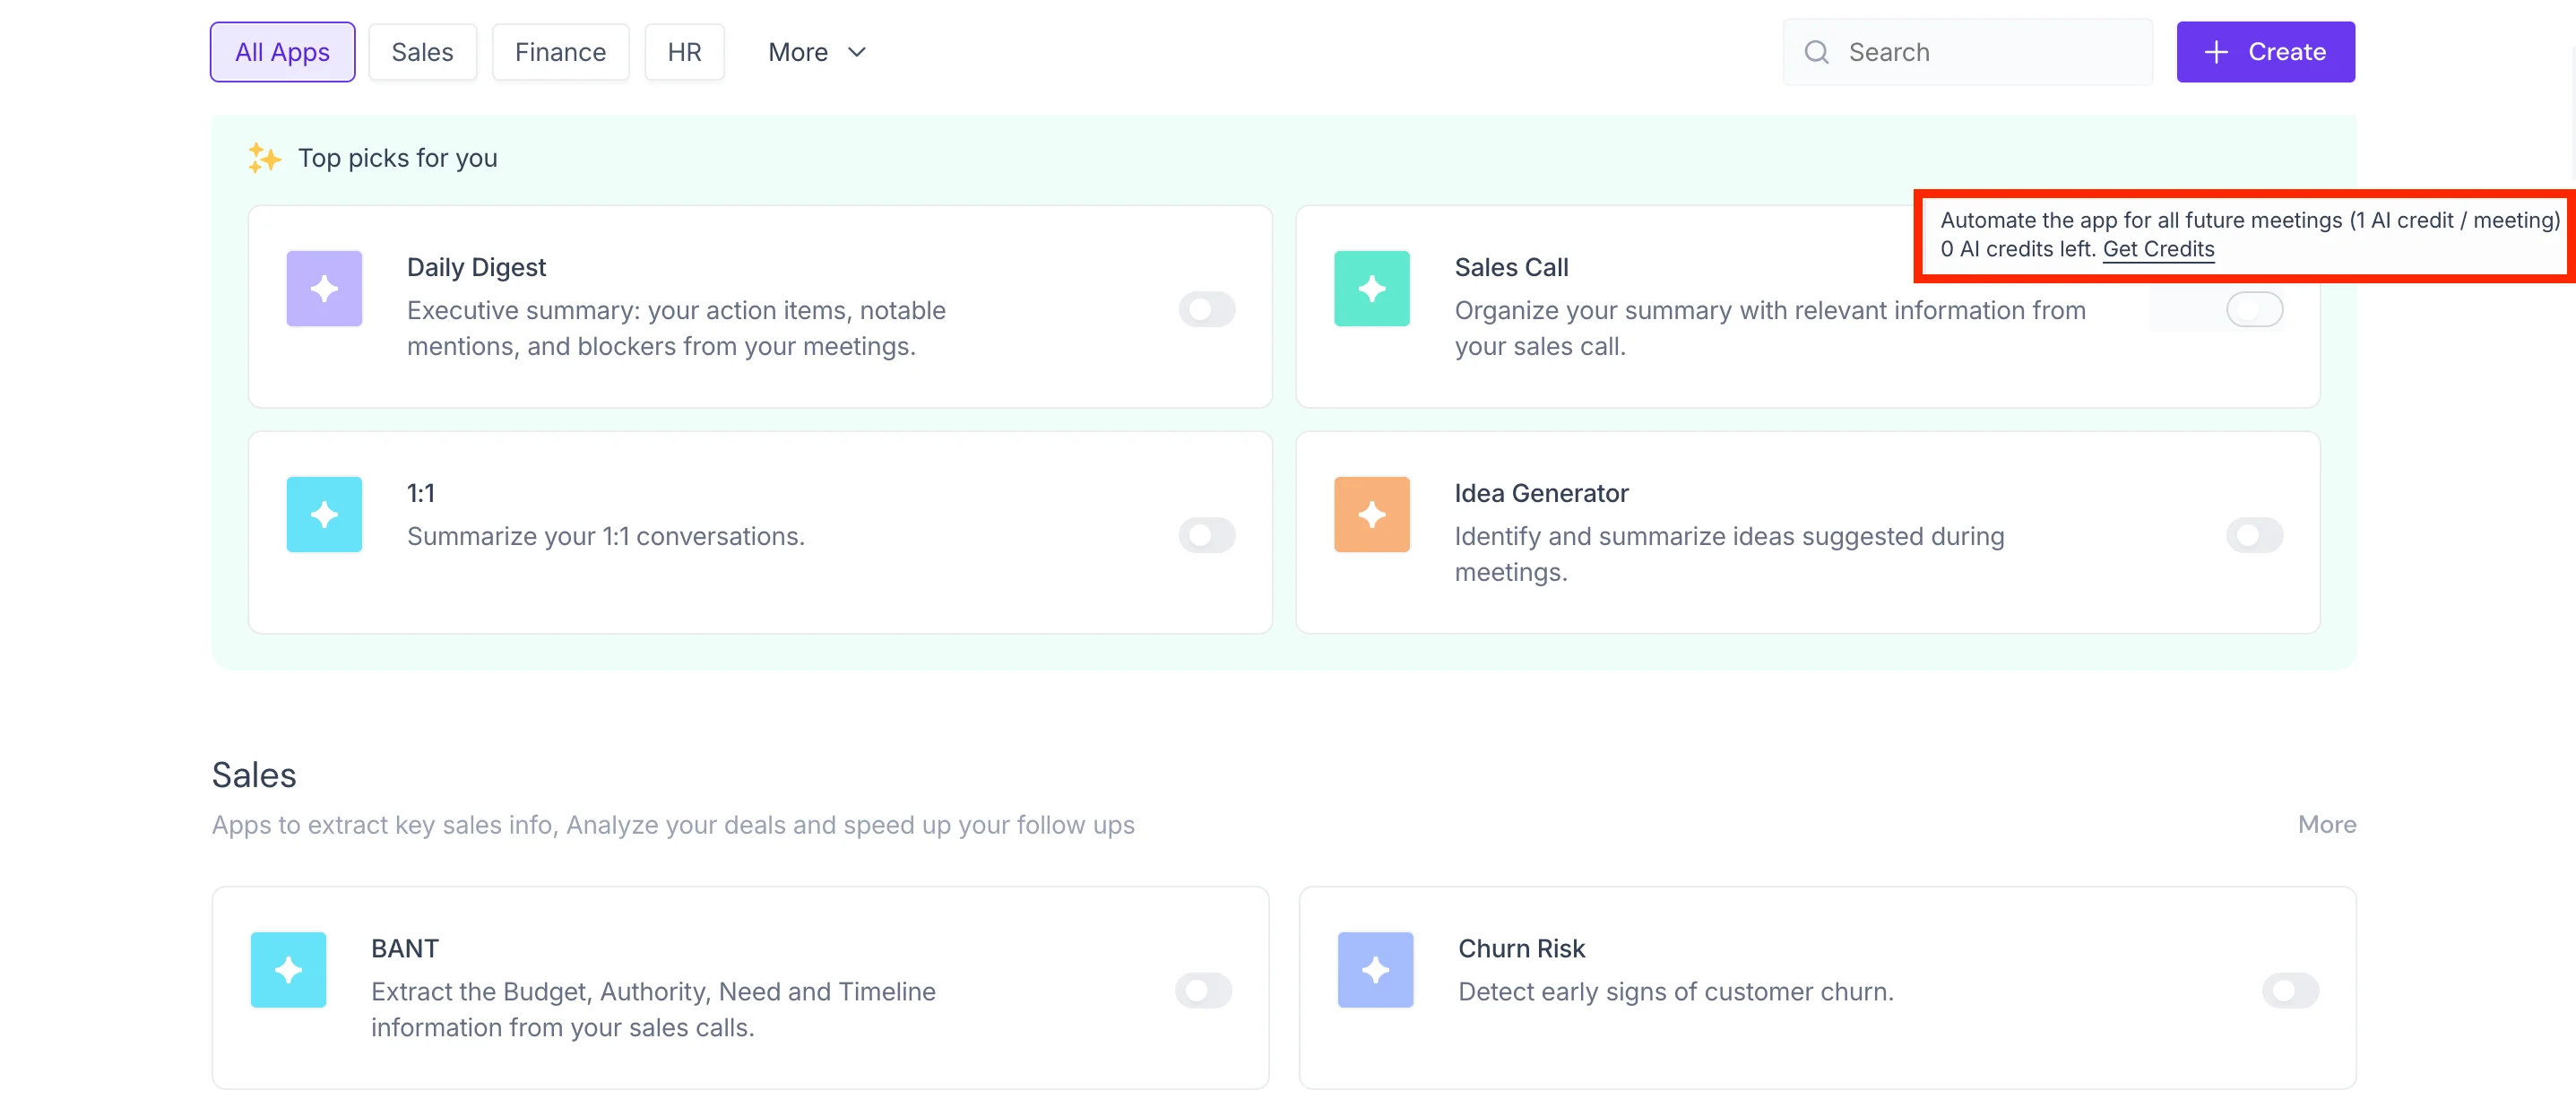This screenshot has height=1108, width=2576.
Task: Enable the 1:1 summarizer toggle
Action: 1207,535
